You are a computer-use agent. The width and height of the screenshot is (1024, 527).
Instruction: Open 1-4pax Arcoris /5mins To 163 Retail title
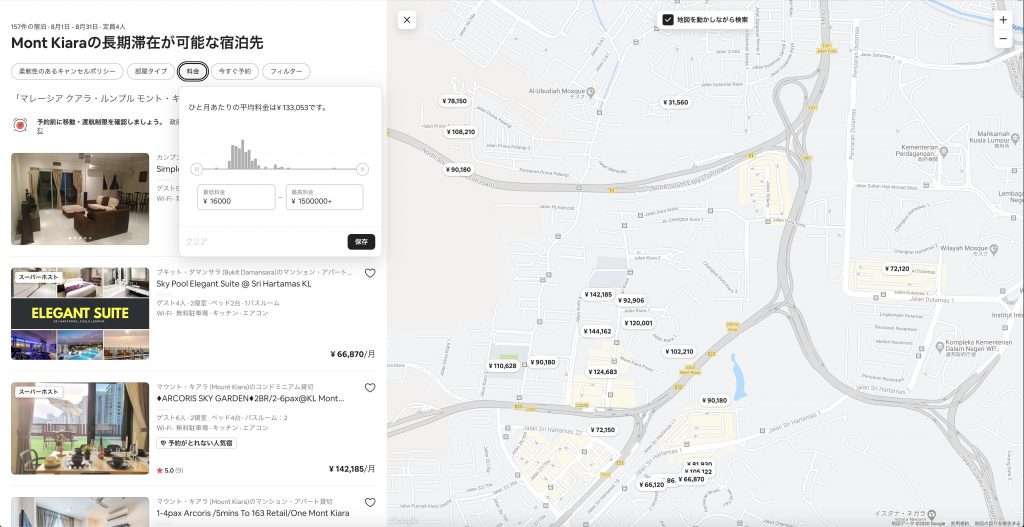pos(253,513)
